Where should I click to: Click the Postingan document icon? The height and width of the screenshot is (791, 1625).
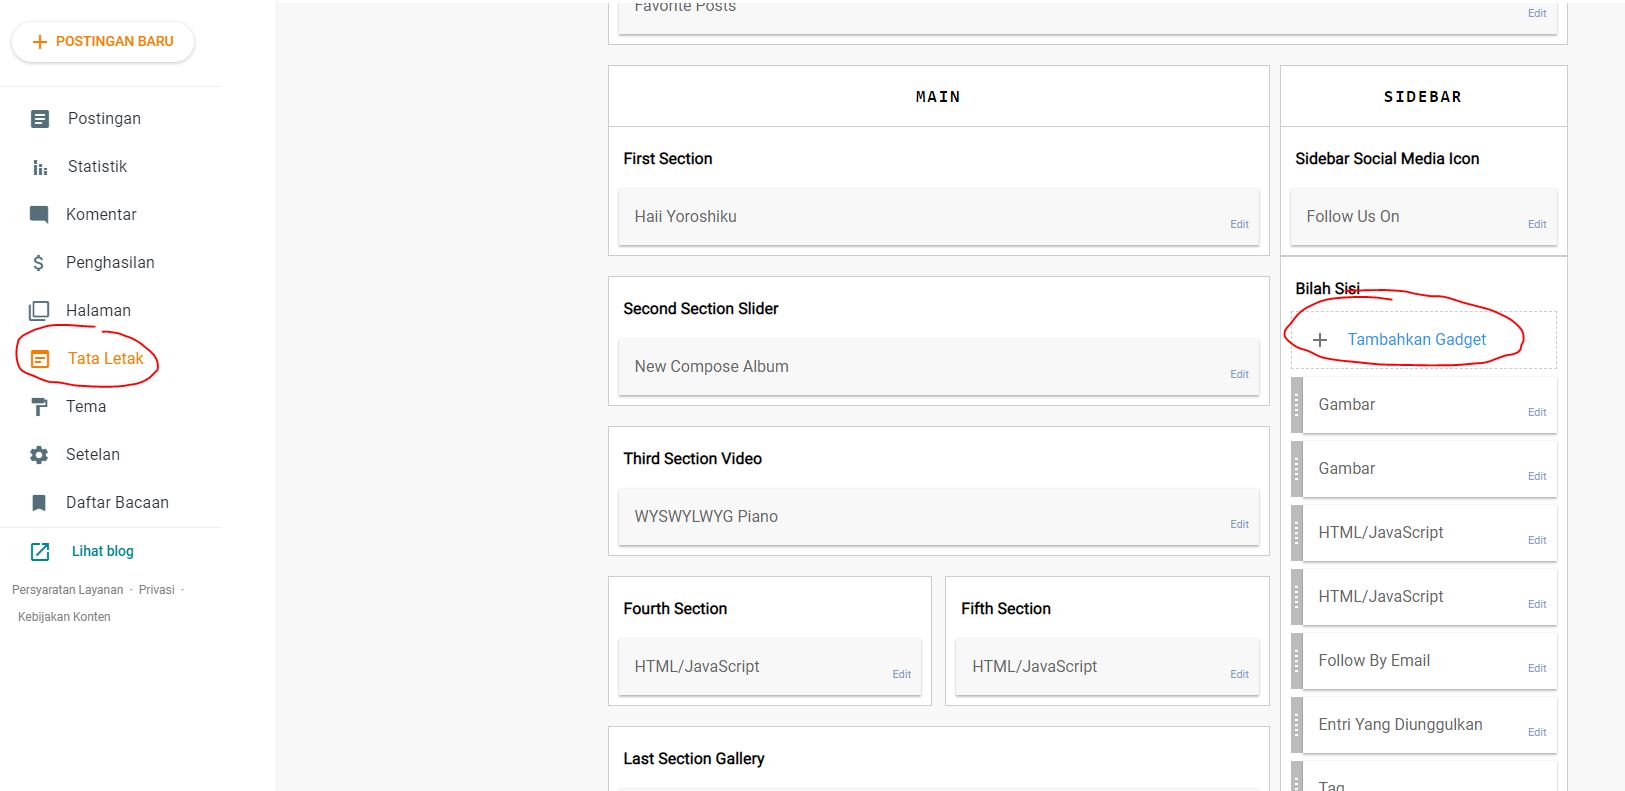point(40,119)
